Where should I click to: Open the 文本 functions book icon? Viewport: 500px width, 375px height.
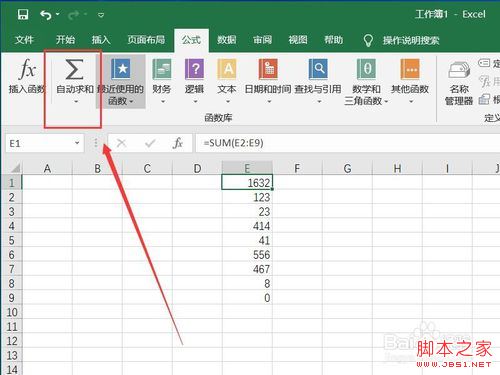227,69
